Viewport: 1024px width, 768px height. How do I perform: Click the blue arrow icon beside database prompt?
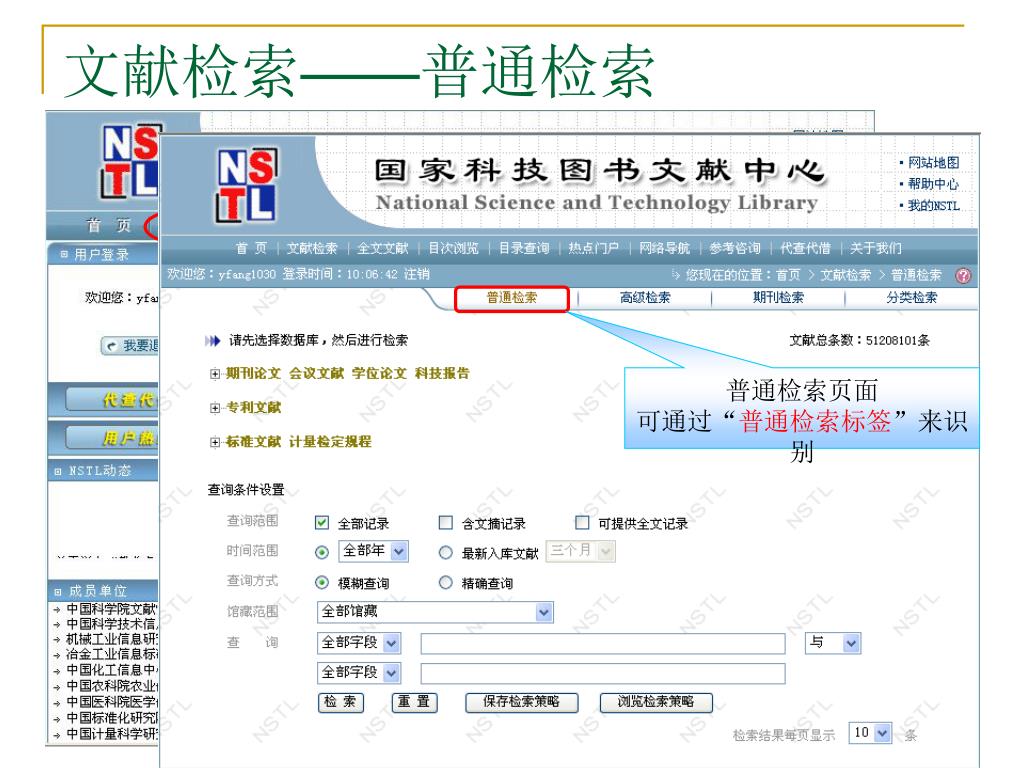click(x=212, y=340)
